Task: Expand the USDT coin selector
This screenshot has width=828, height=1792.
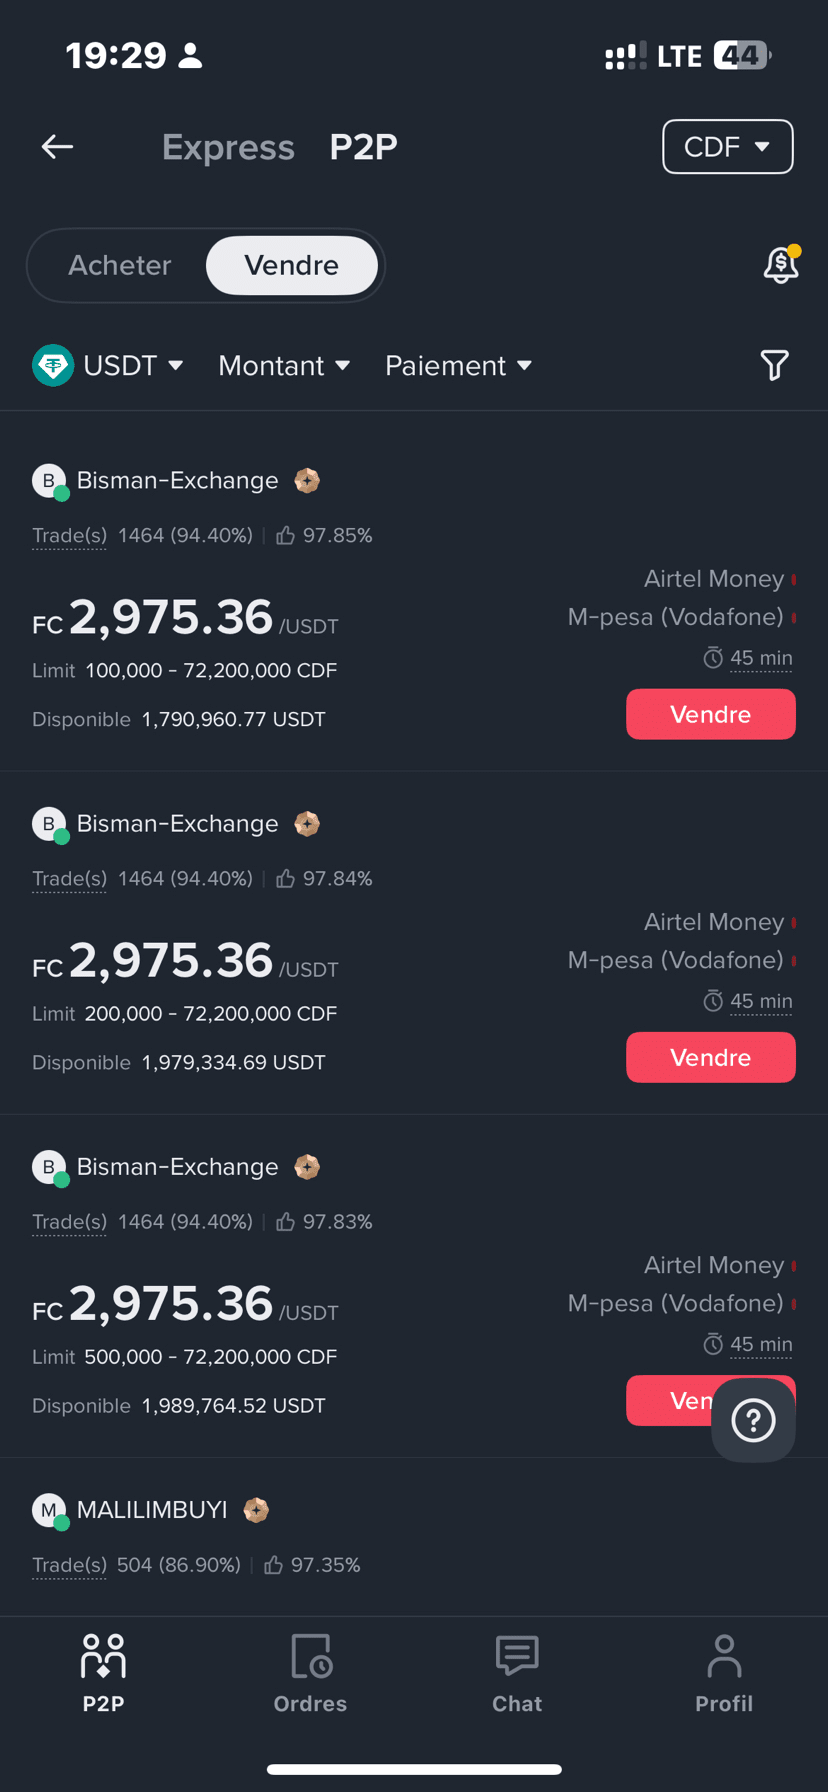Action: 108,365
